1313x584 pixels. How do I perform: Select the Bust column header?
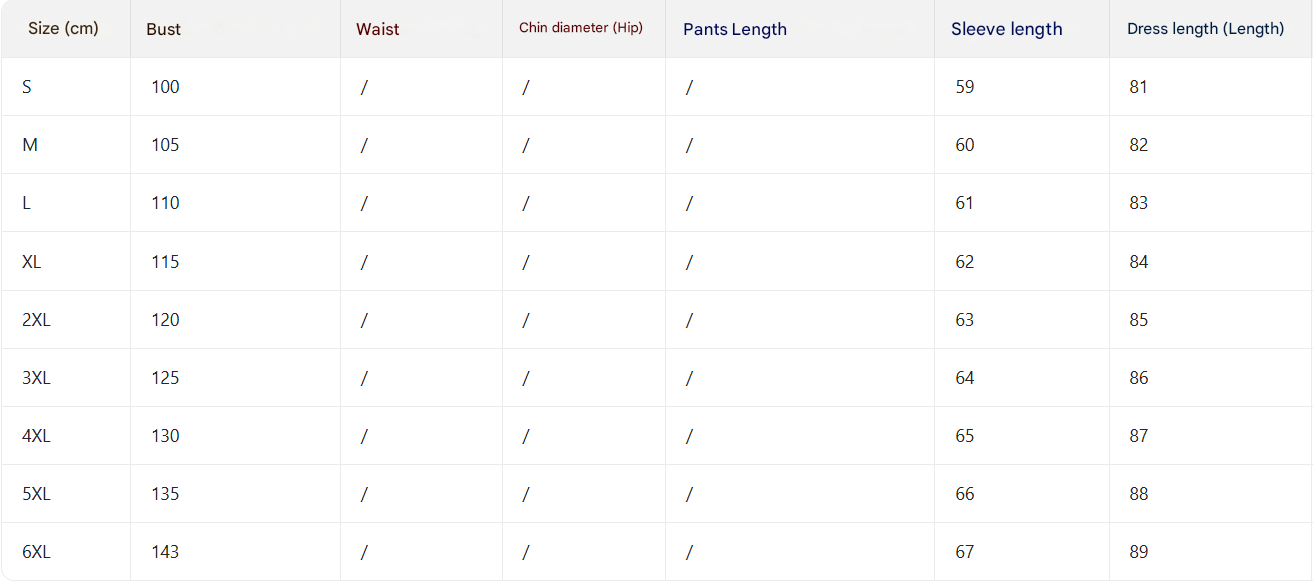(x=163, y=29)
